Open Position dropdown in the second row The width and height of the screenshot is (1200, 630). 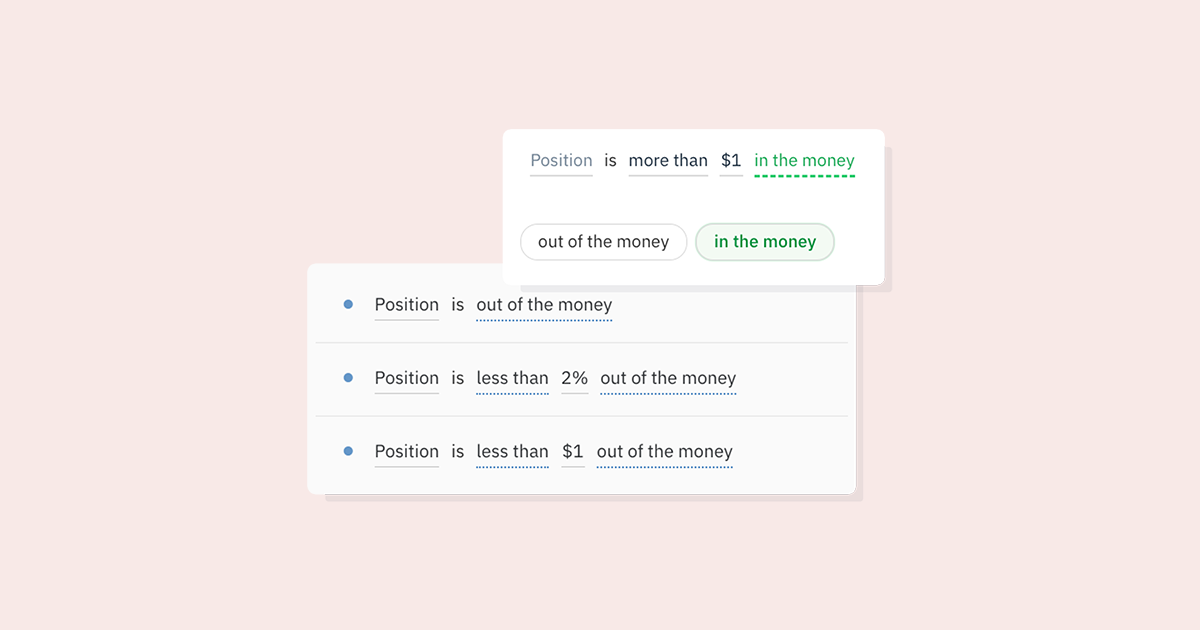[x=406, y=378]
